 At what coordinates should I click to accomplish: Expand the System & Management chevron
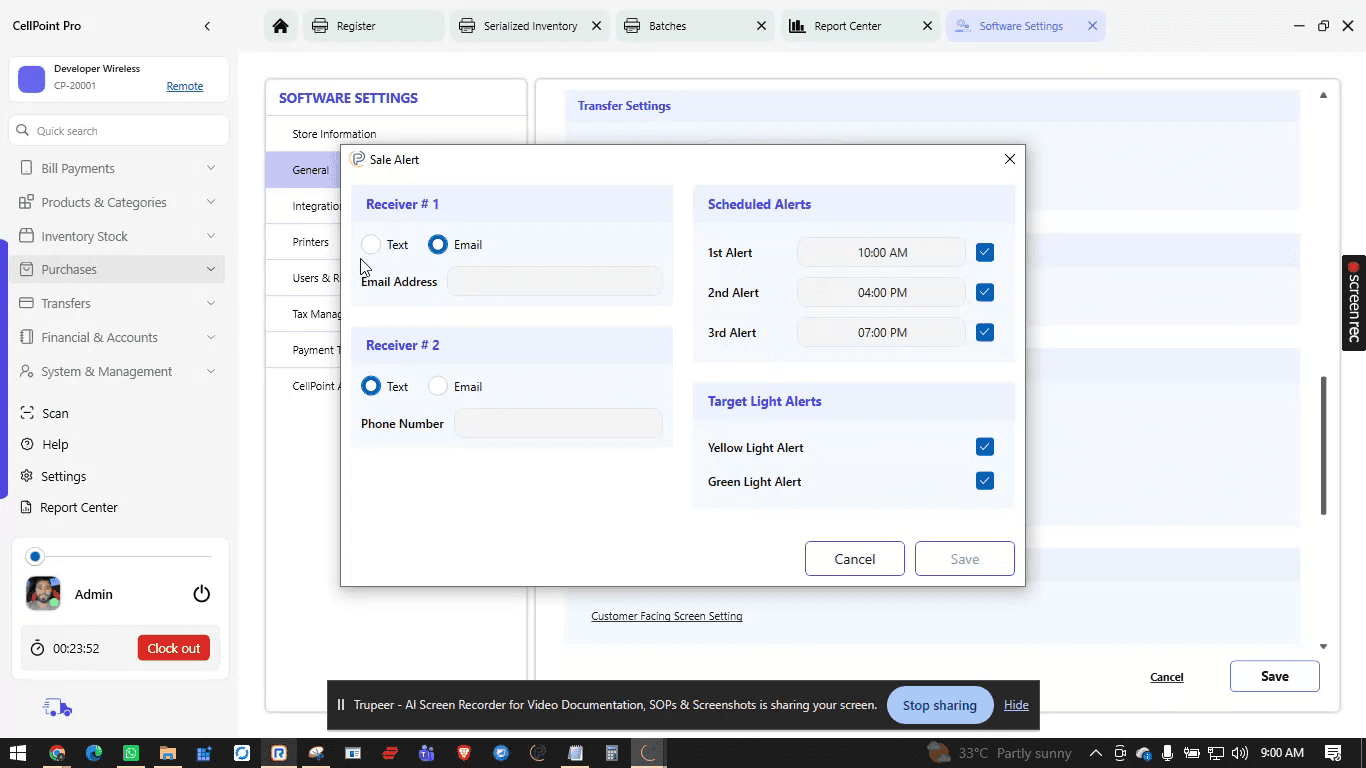211,371
